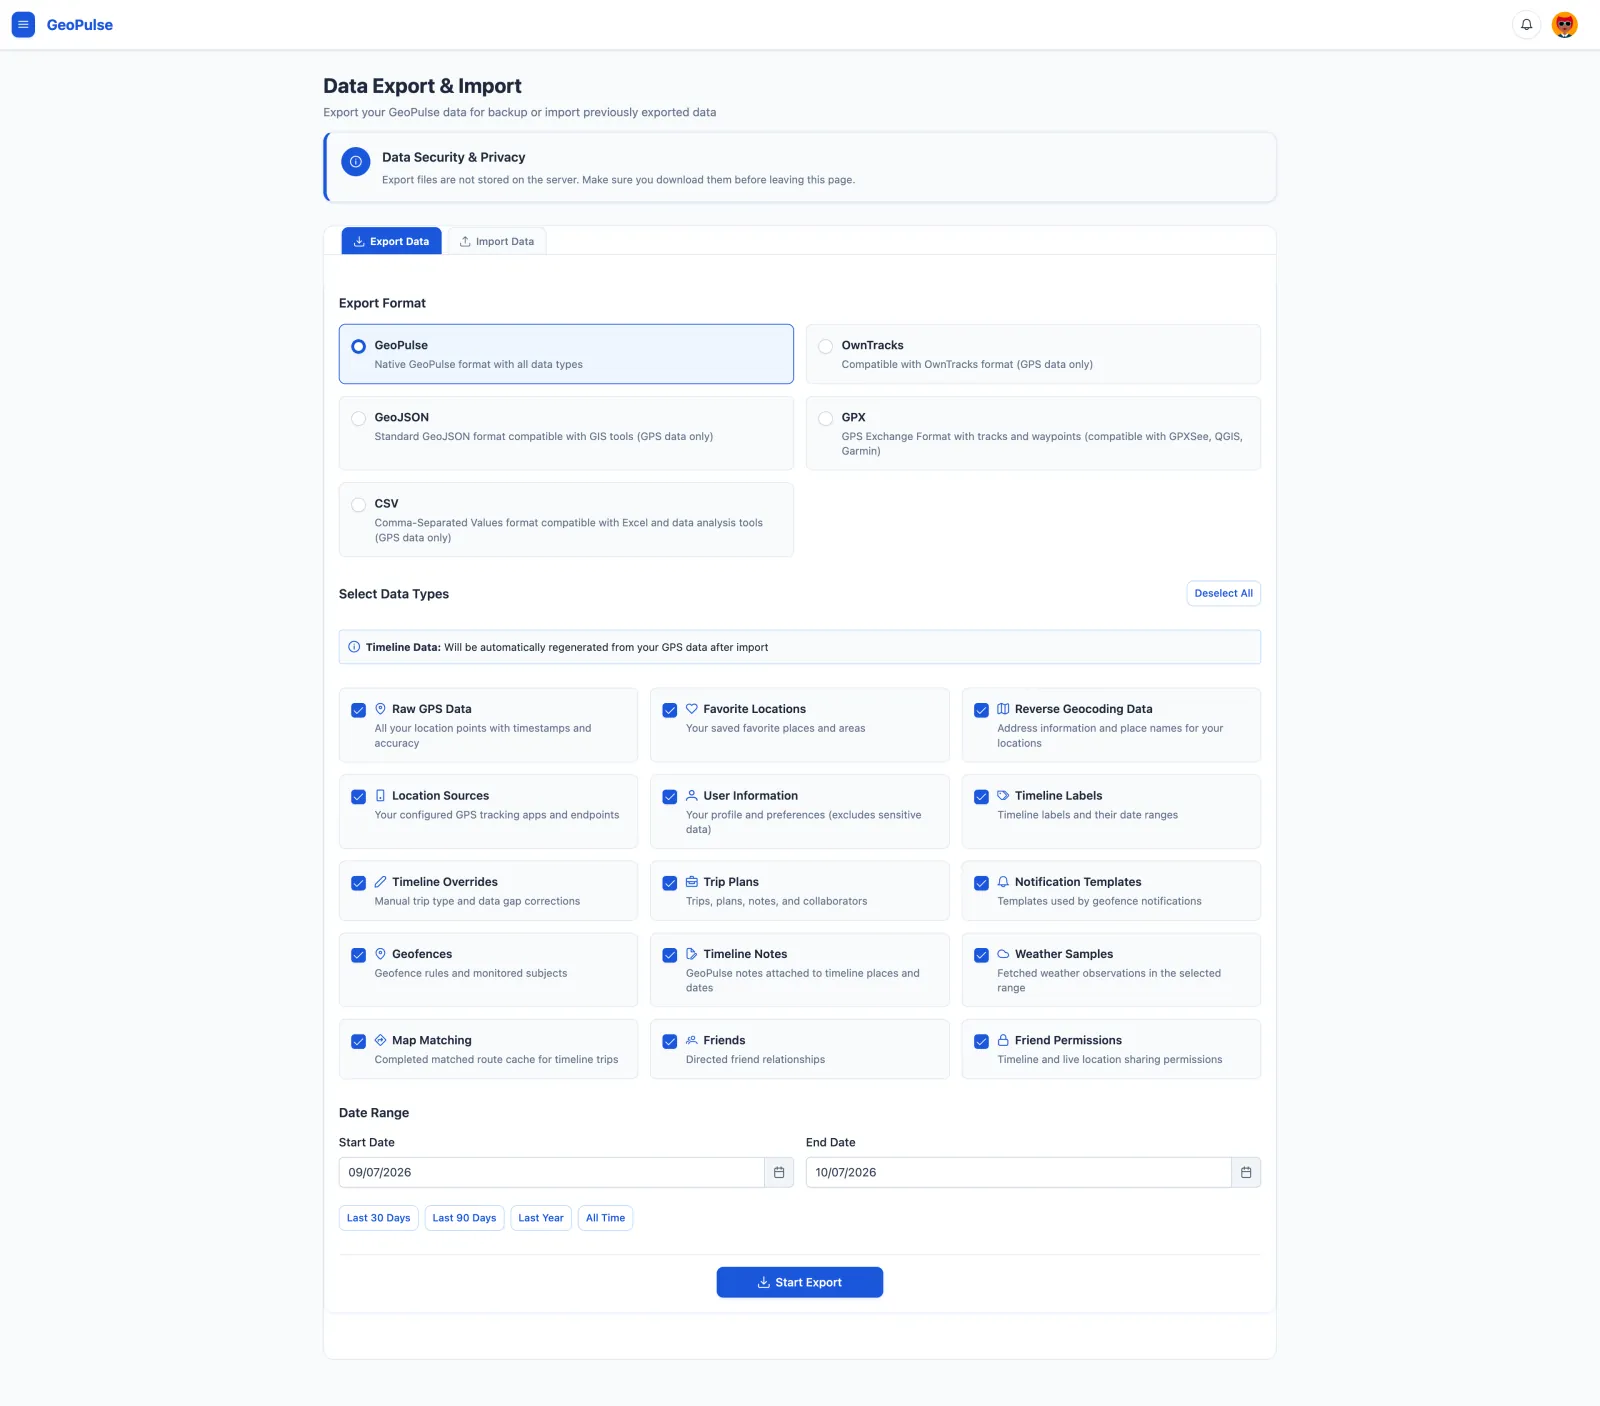Disable the Friends data type checkbox
This screenshot has height=1406, width=1600.
click(x=670, y=1042)
